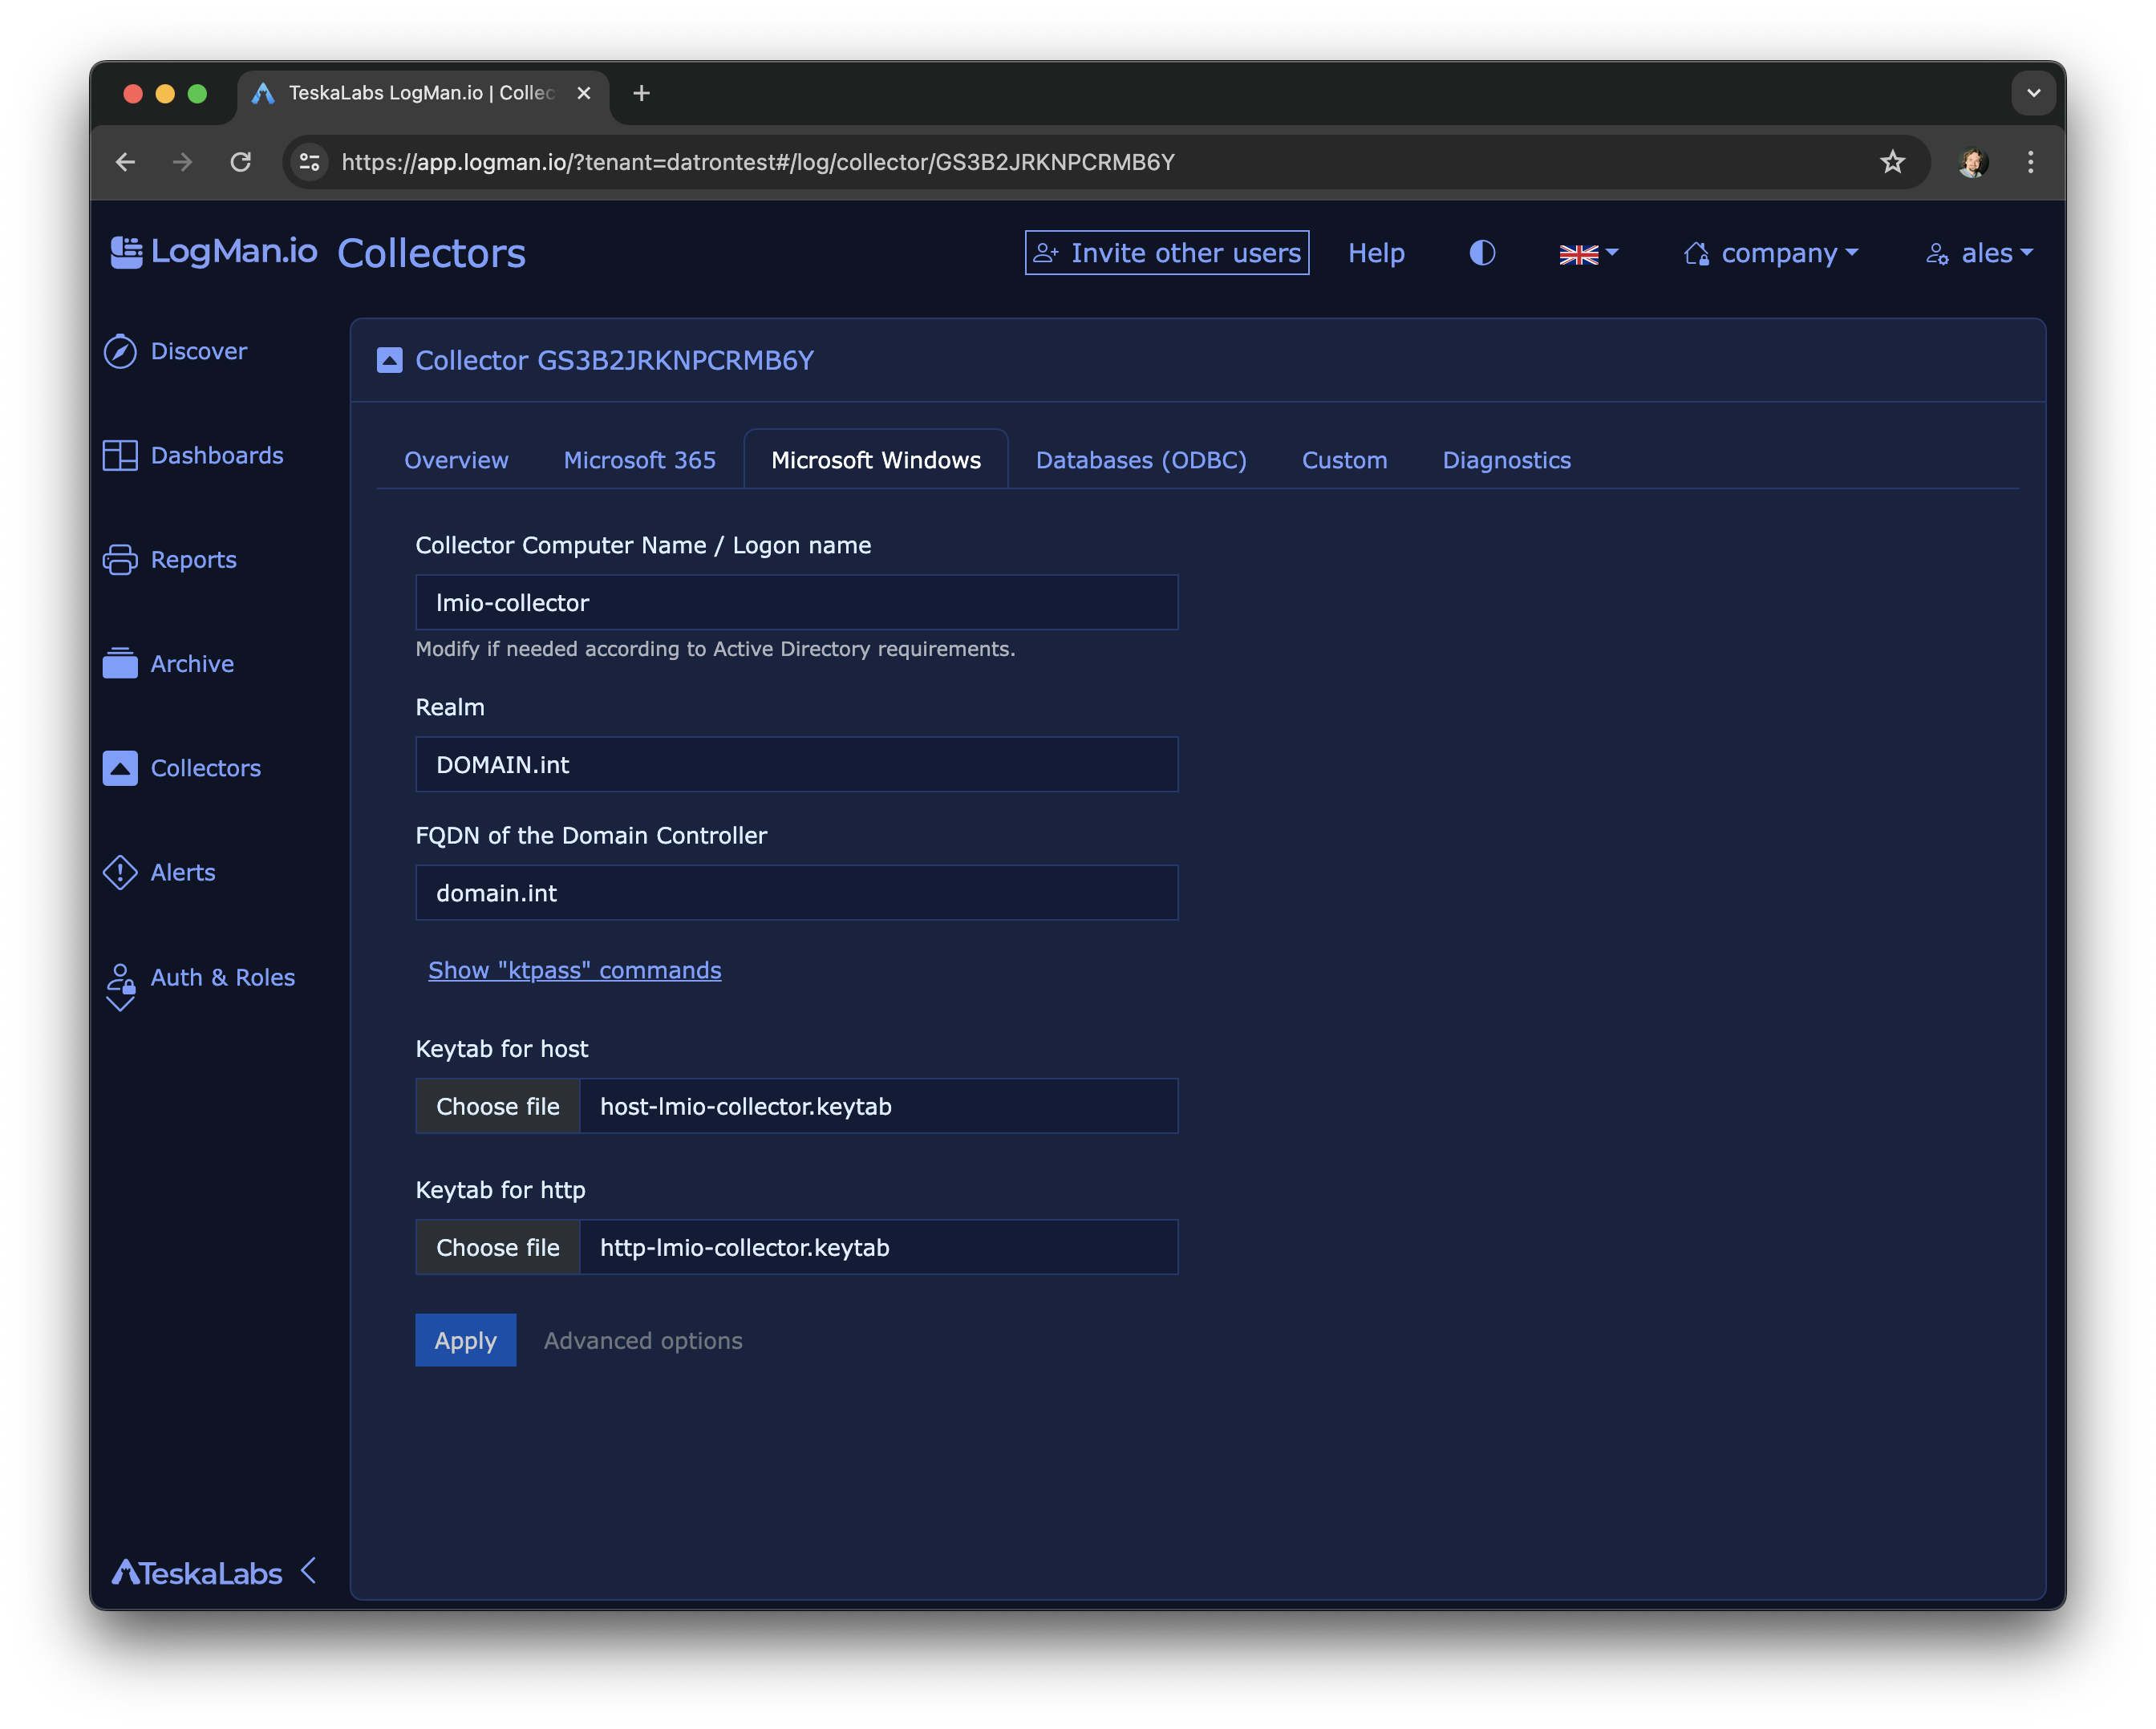Viewport: 2156px width, 1729px height.
Task: View site information icon in address bar
Action: 310,162
